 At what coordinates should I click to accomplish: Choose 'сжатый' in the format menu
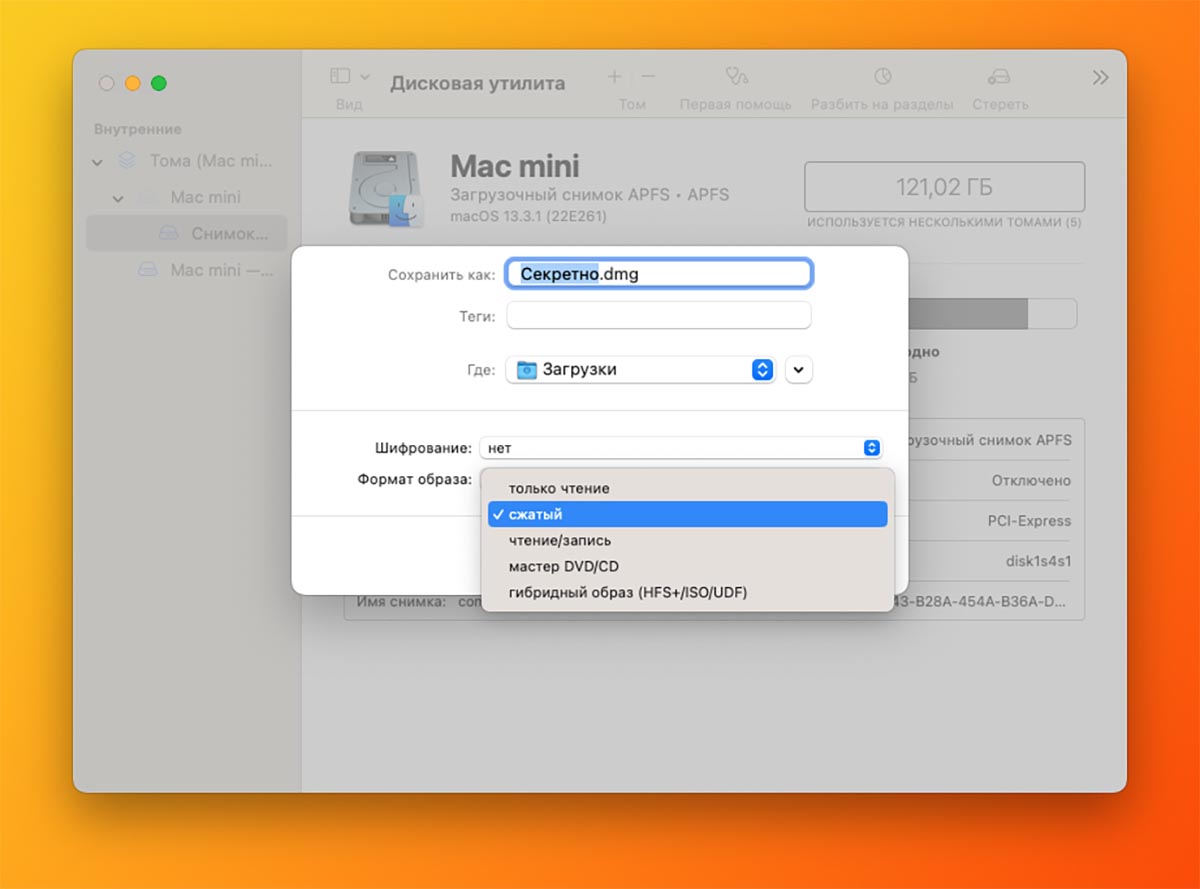687,514
